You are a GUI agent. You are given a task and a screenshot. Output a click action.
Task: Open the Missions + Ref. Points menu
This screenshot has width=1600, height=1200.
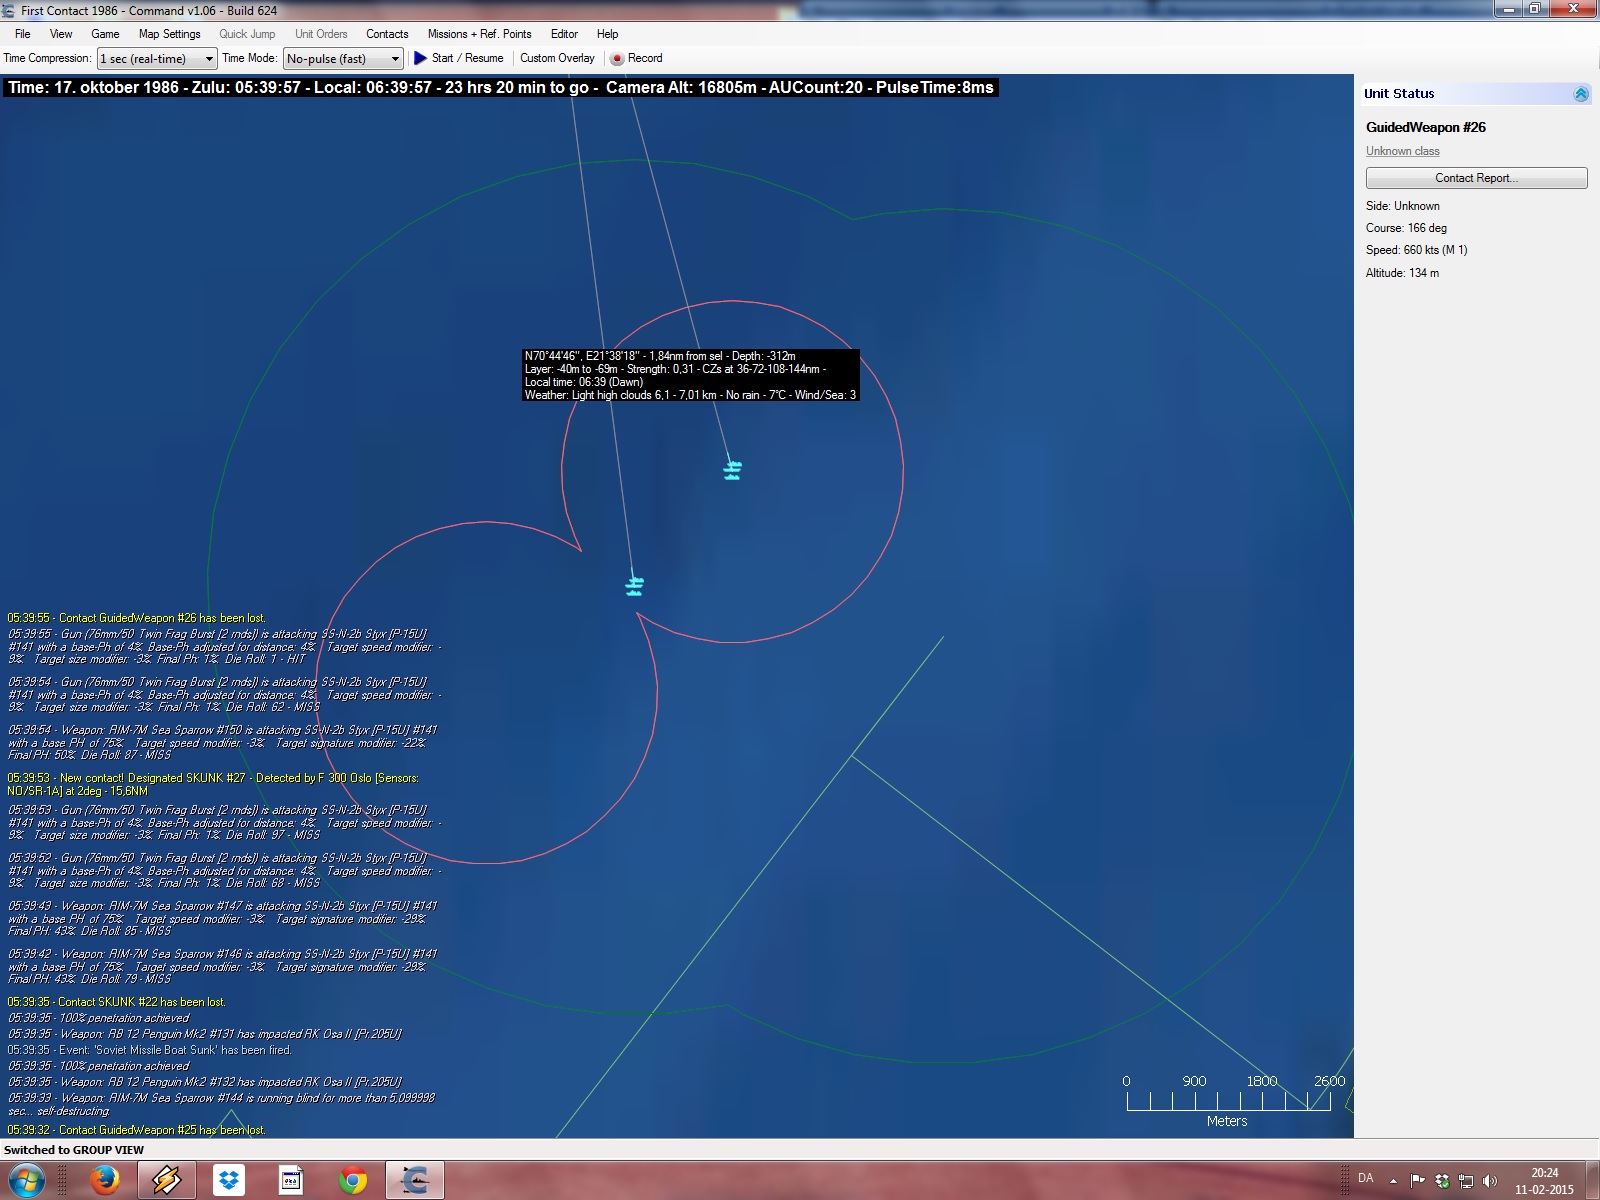click(479, 34)
